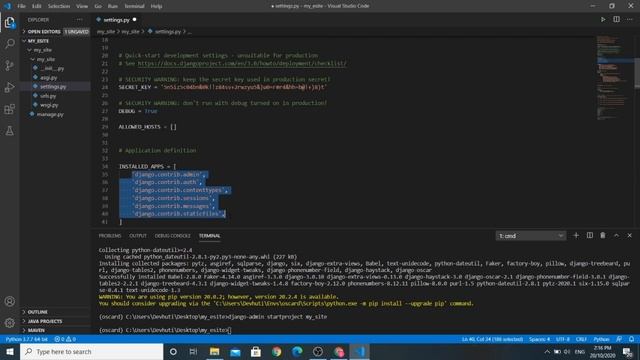
Task: Split the editor to the right
Action: click(616, 19)
